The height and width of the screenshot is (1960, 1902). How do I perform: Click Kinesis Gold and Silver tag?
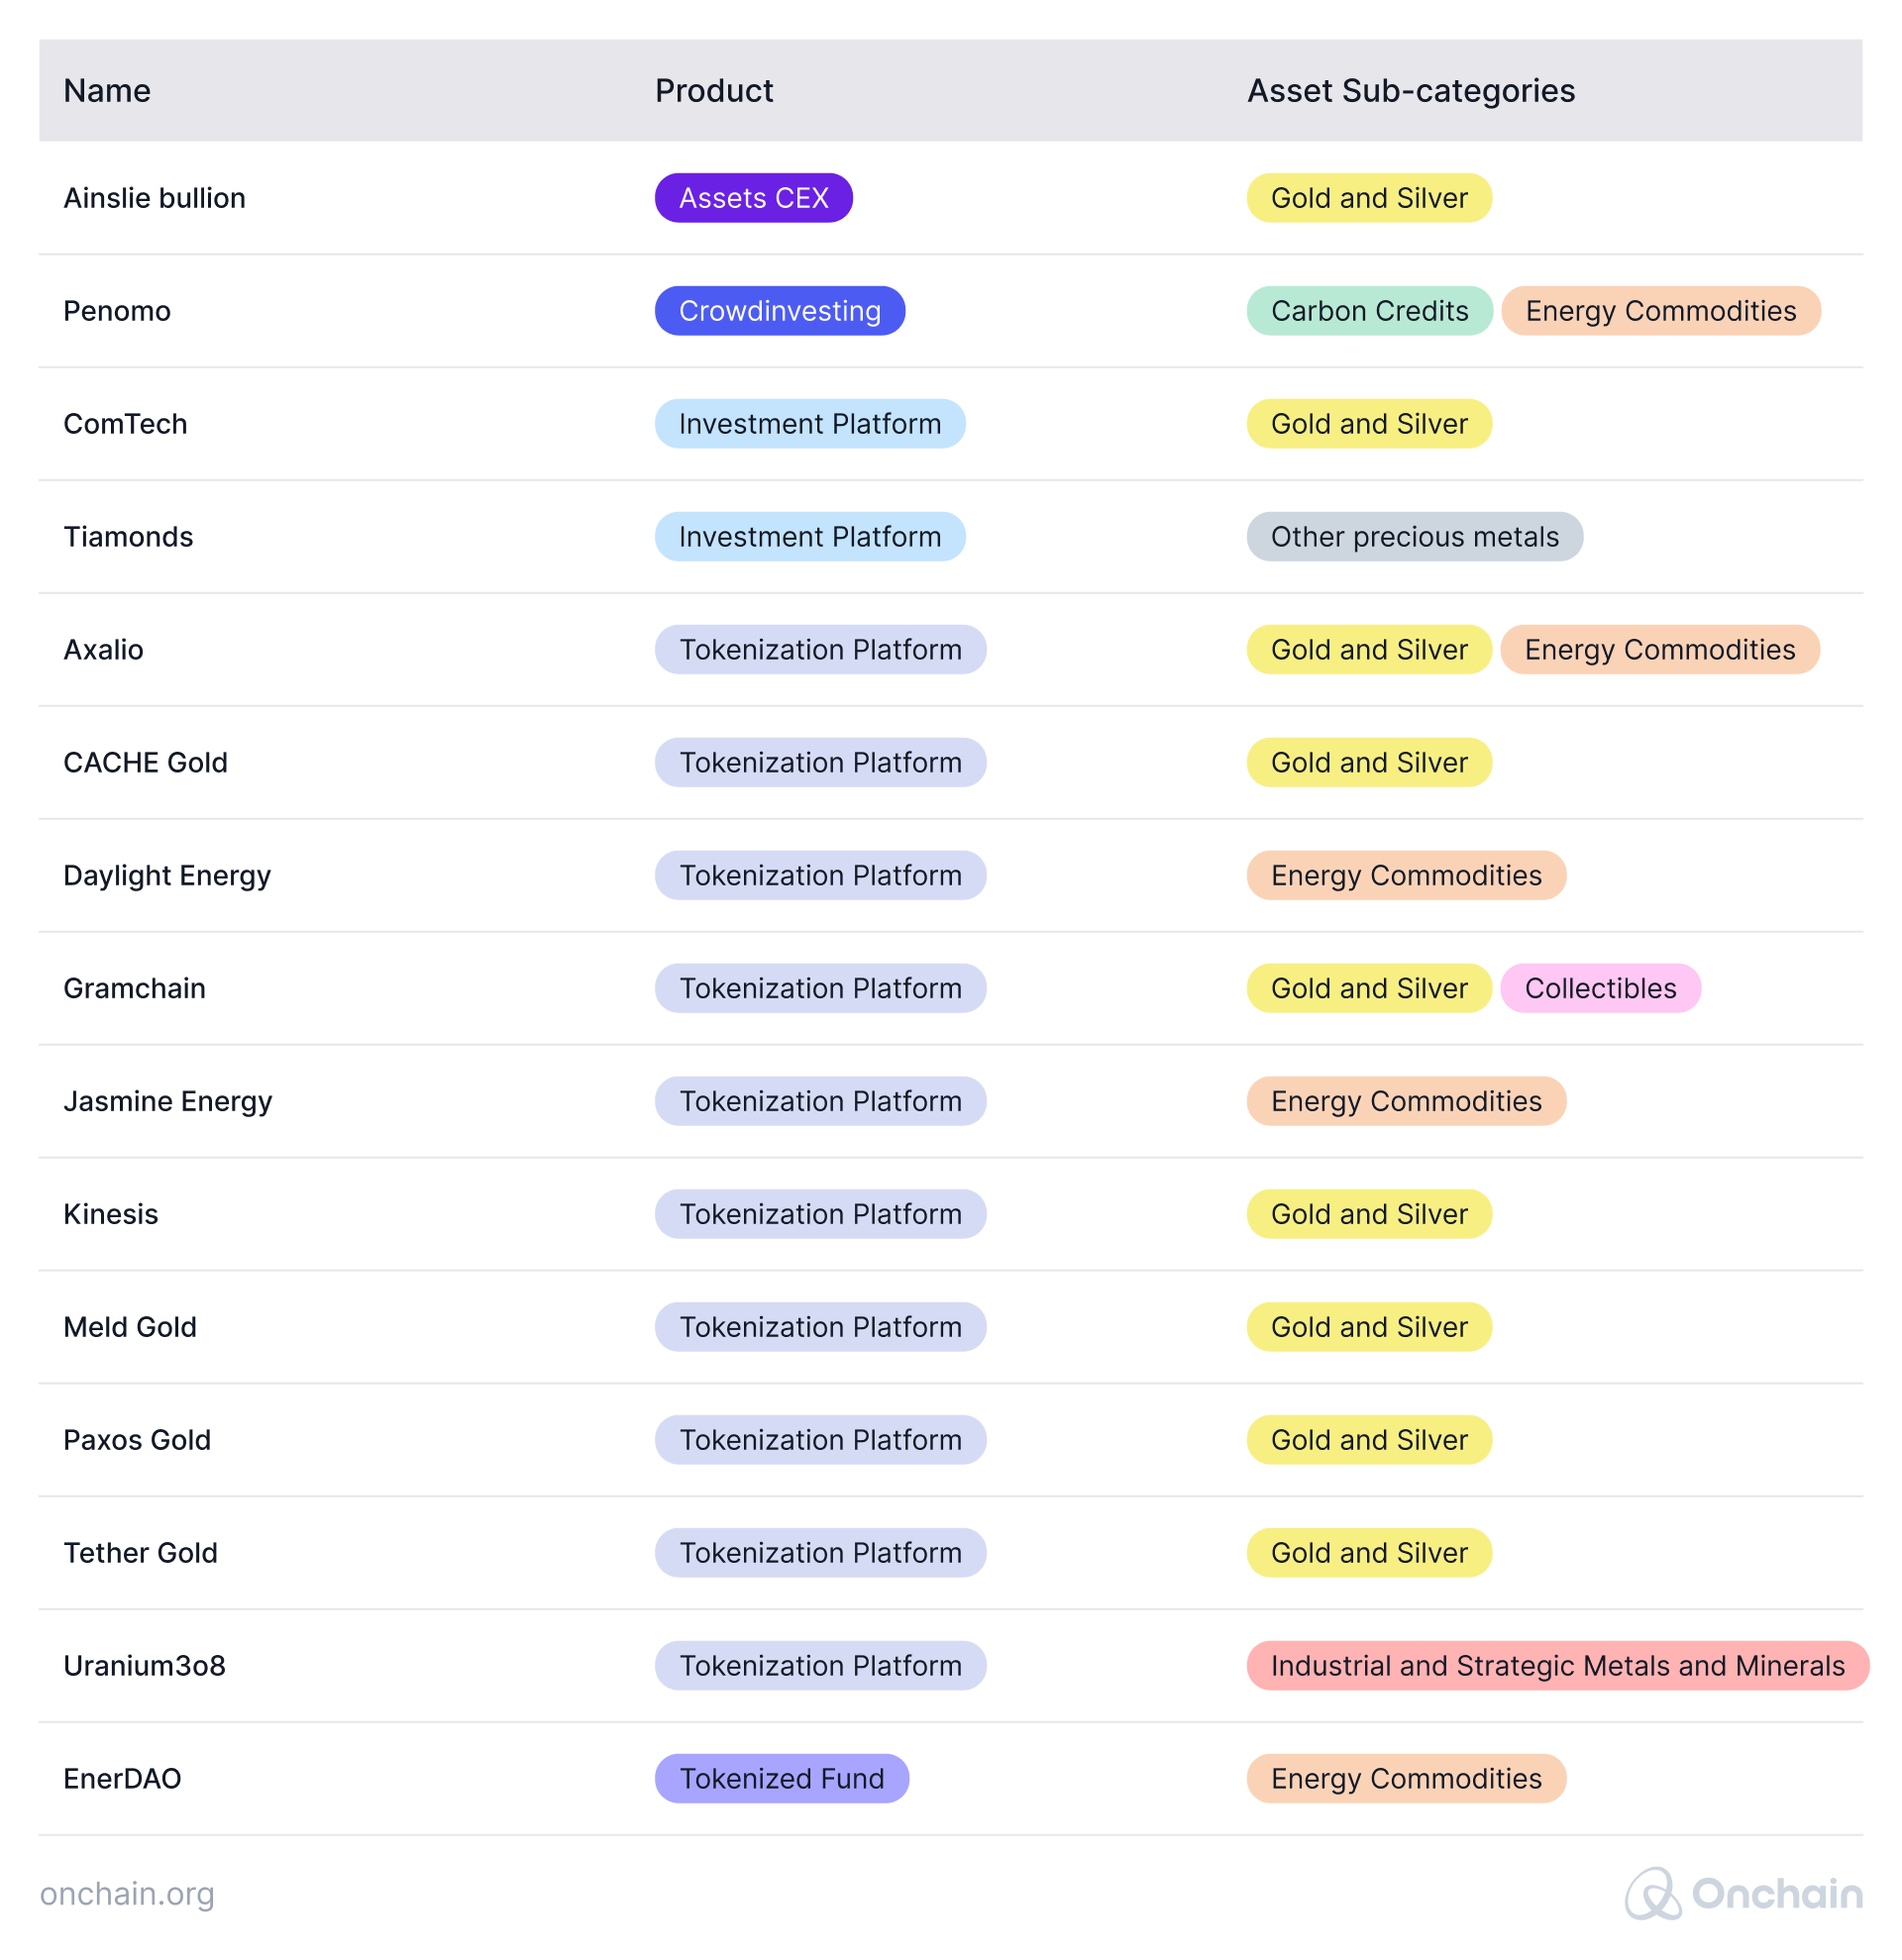(x=1368, y=1214)
